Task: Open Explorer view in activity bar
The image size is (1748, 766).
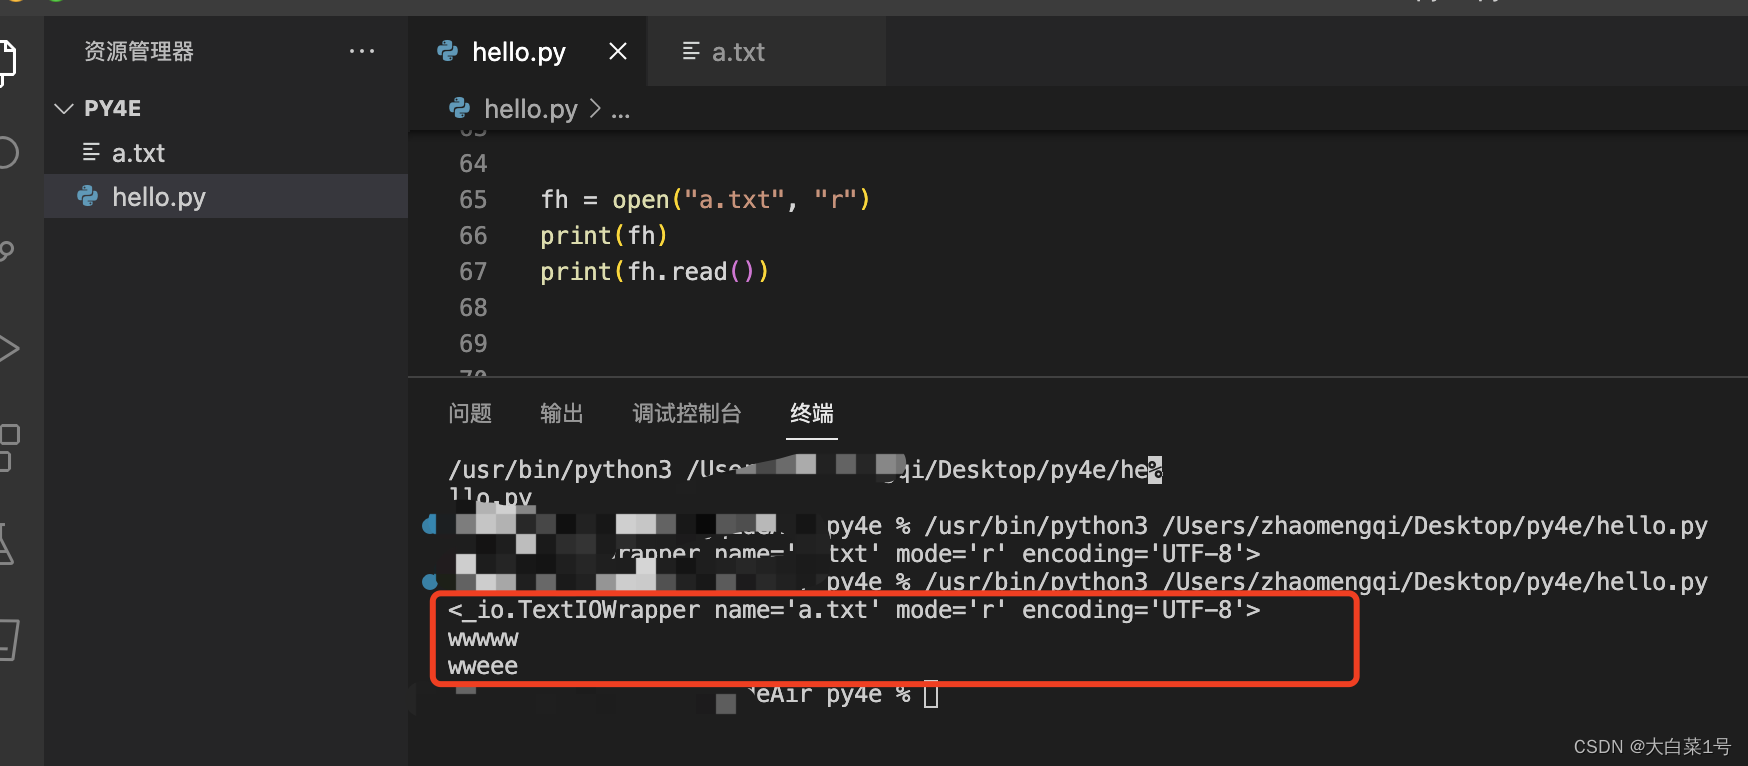Action: coord(8,62)
